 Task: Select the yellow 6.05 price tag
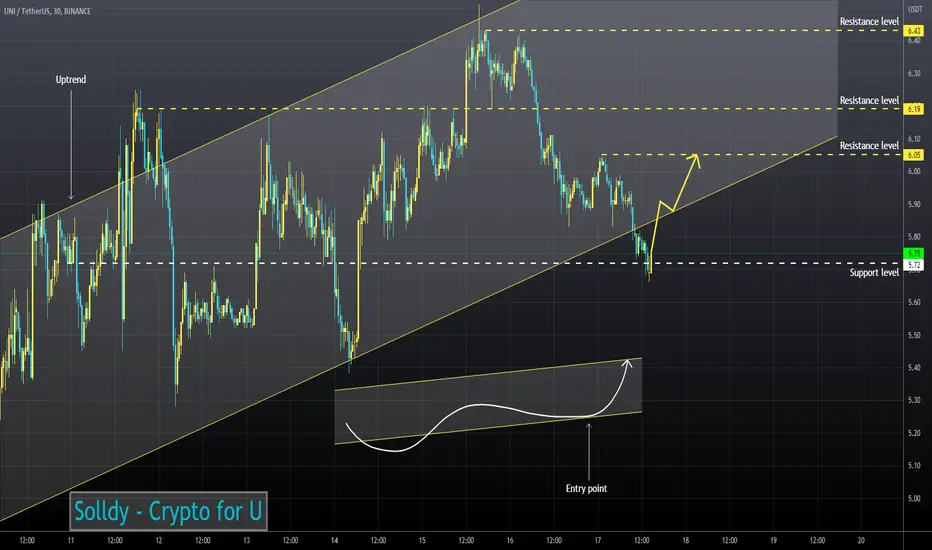point(914,155)
